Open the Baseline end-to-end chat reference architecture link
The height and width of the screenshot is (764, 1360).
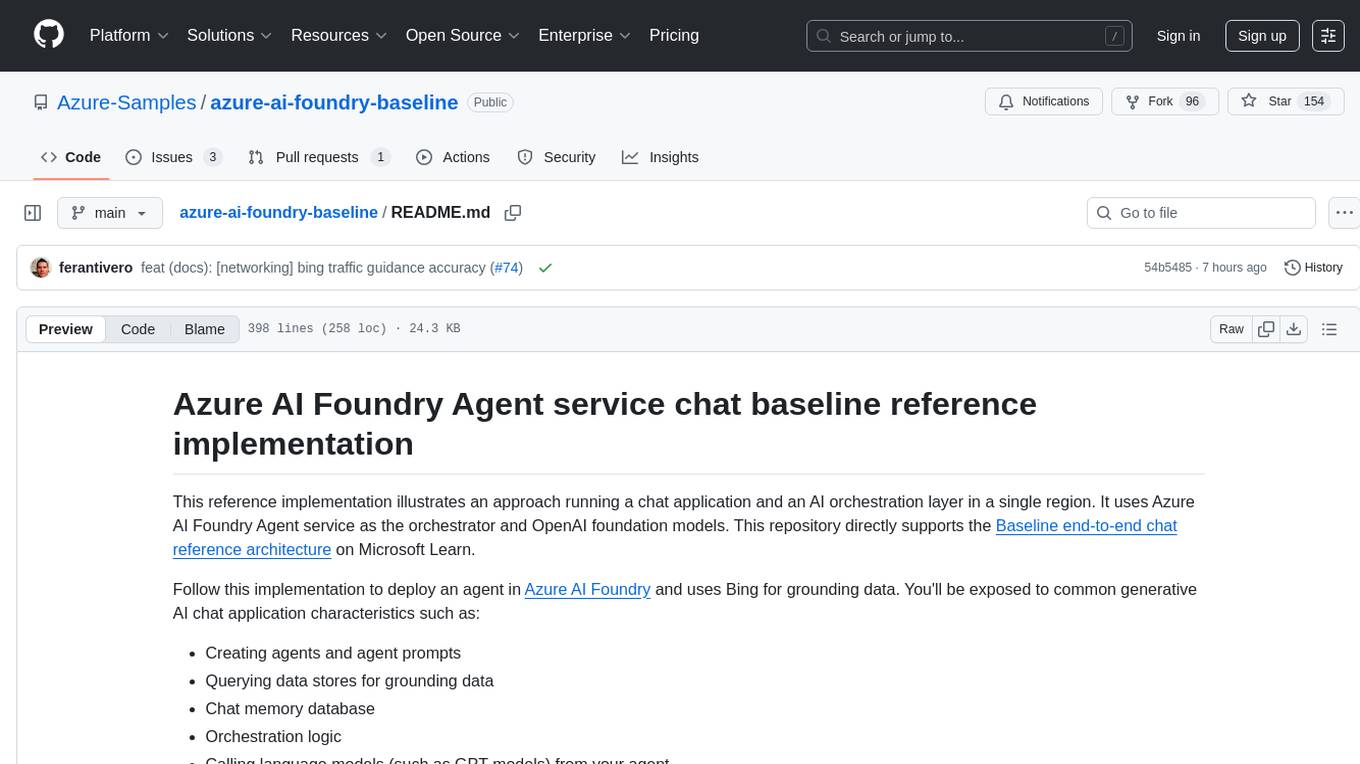pos(675,537)
